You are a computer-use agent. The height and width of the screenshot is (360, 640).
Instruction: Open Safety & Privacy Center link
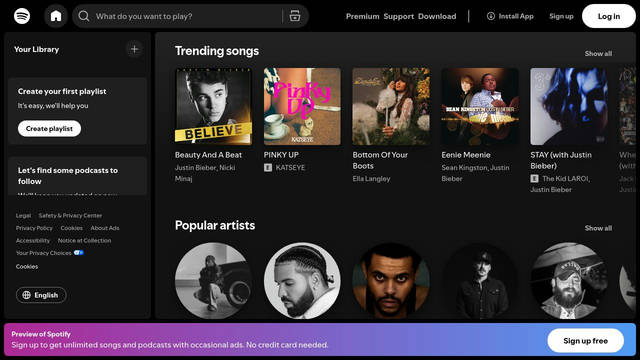coord(70,216)
